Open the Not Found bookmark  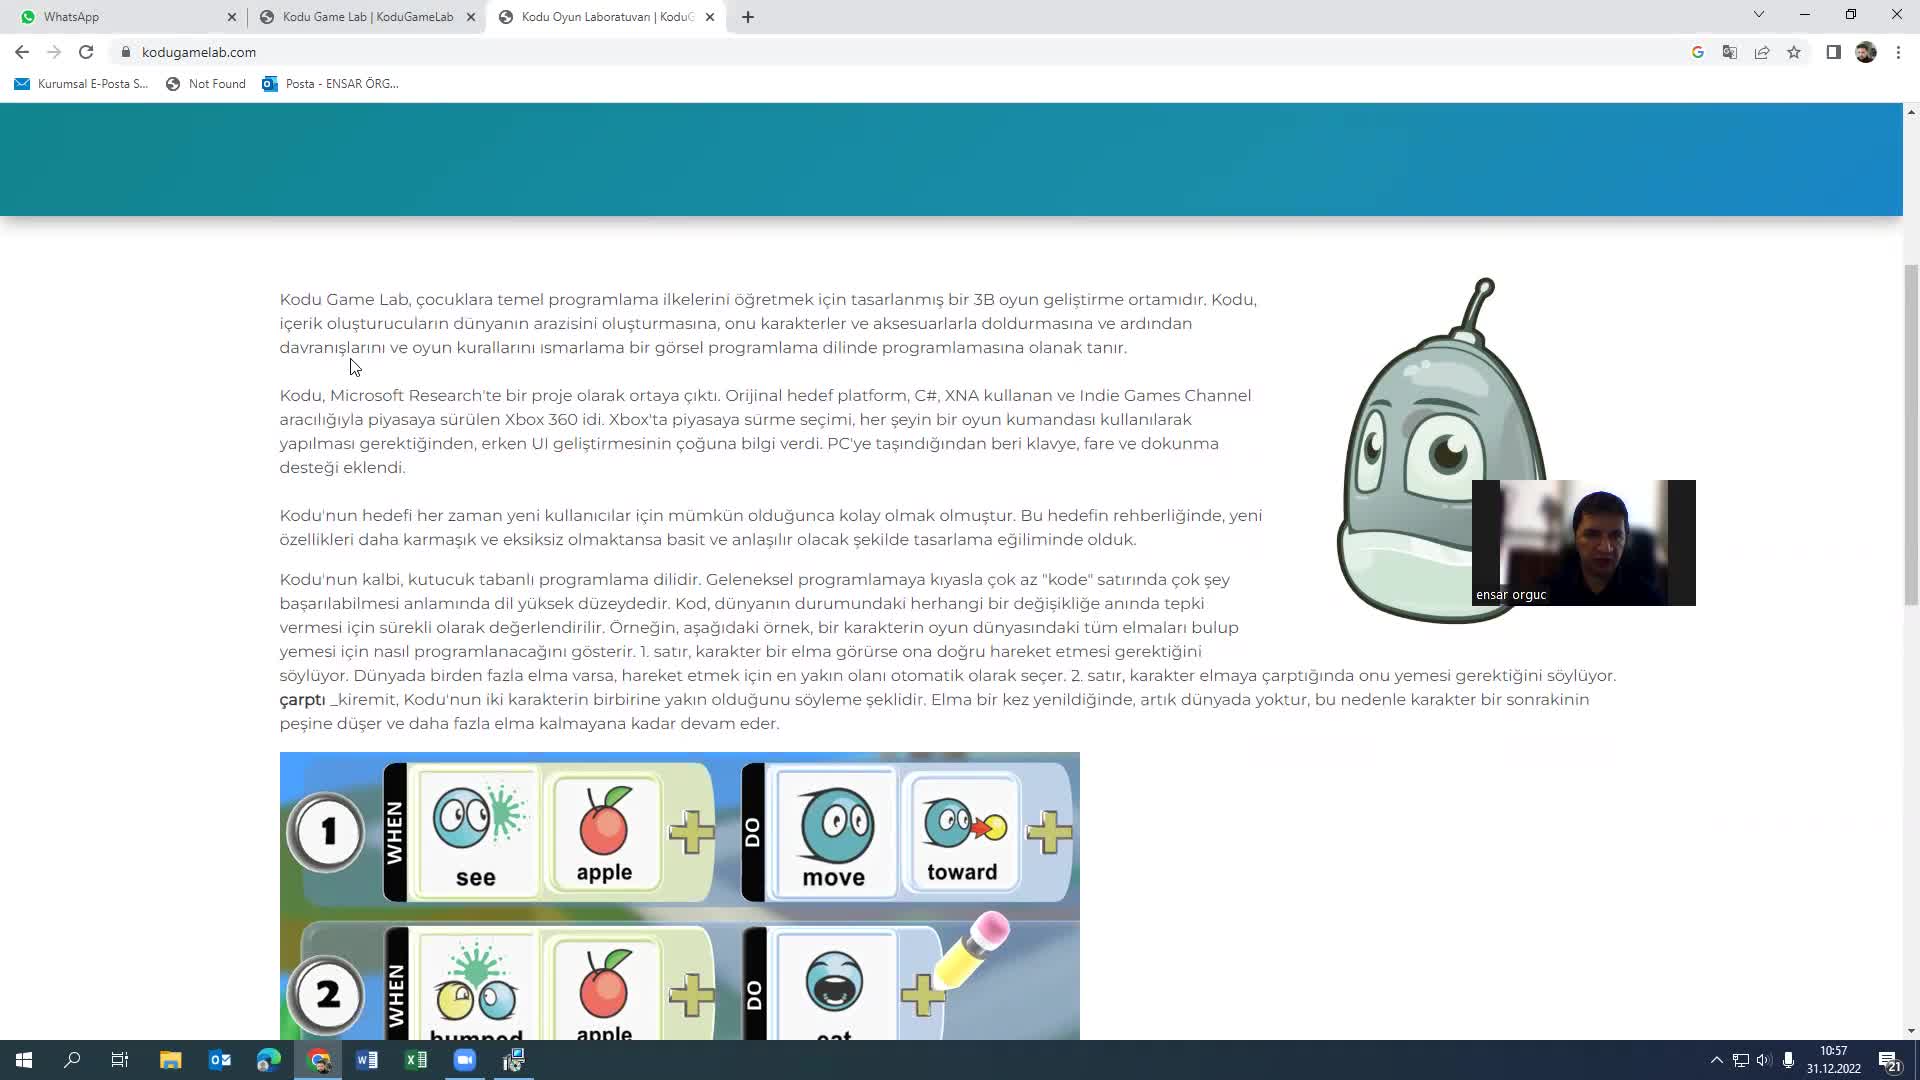[x=206, y=84]
